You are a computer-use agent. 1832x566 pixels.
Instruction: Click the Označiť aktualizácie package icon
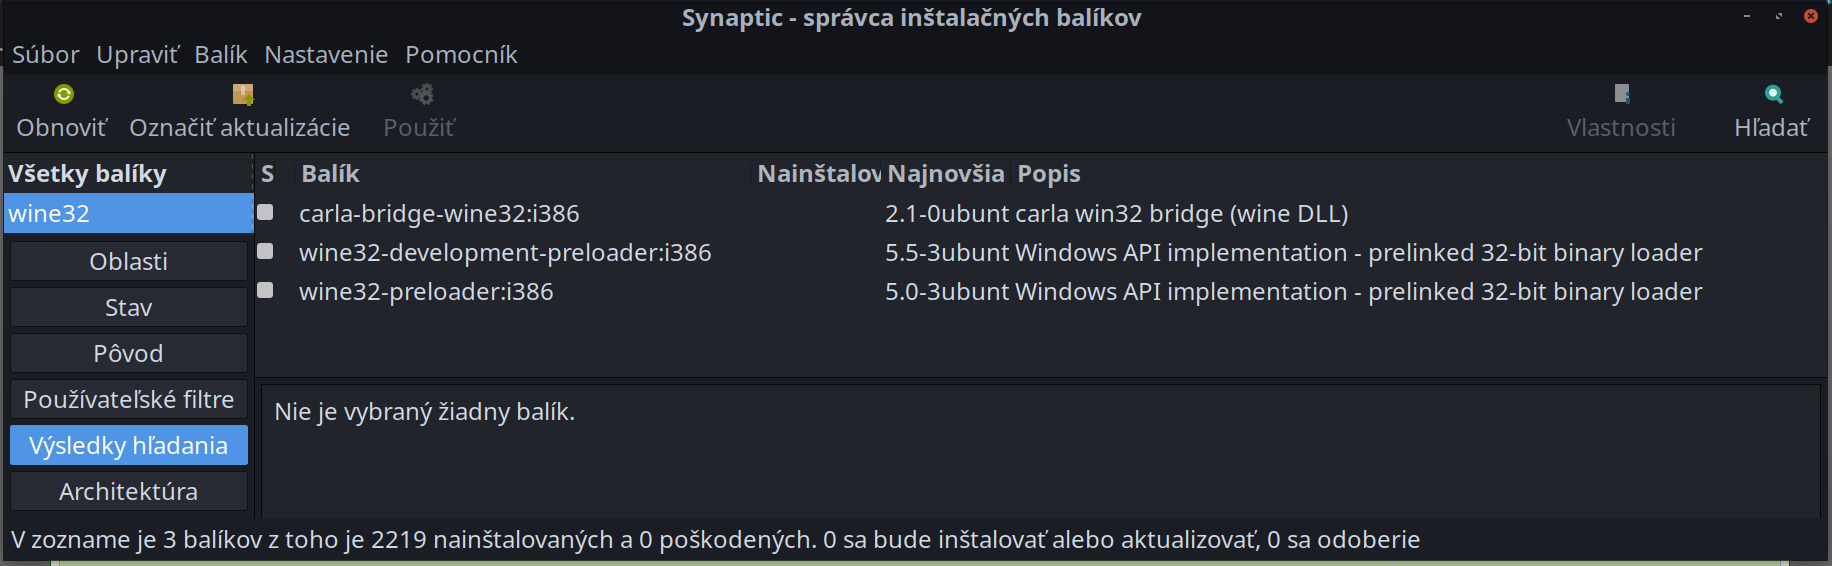coord(242,95)
